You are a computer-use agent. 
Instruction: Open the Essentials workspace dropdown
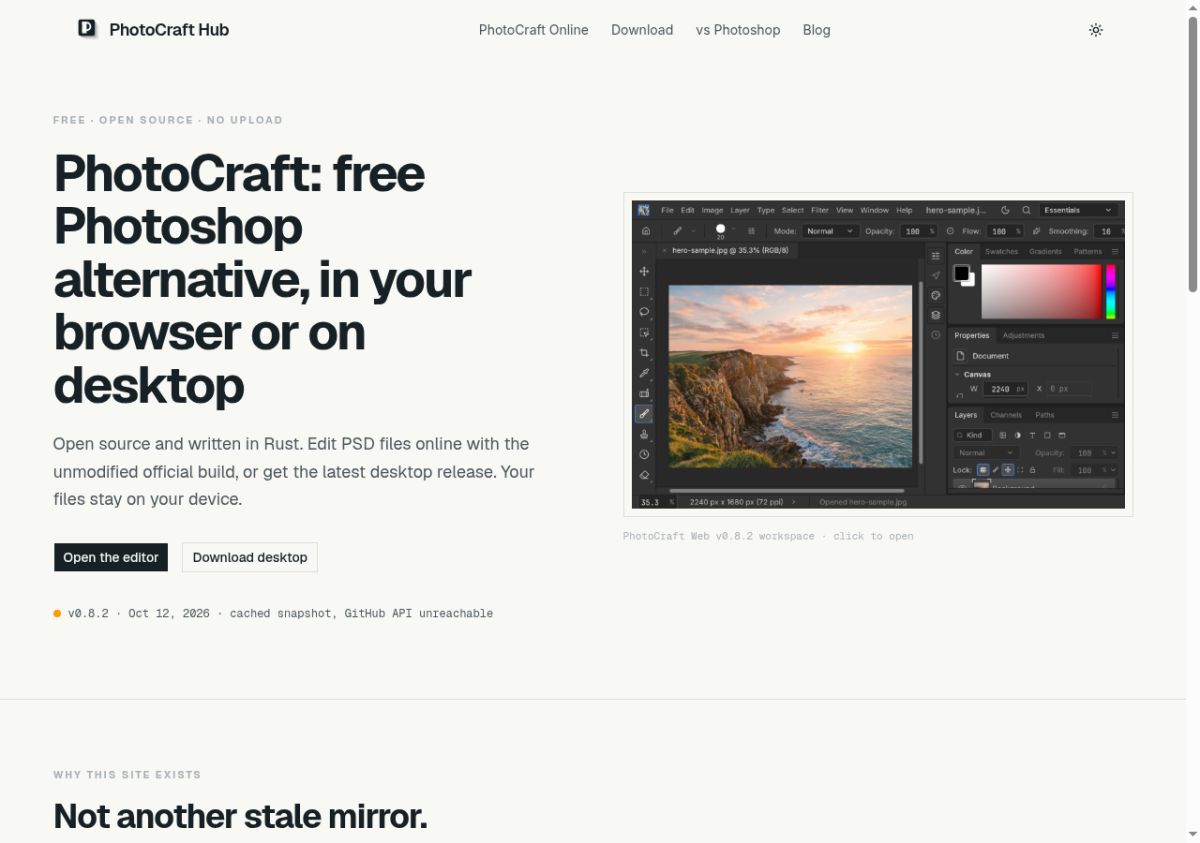click(1079, 210)
